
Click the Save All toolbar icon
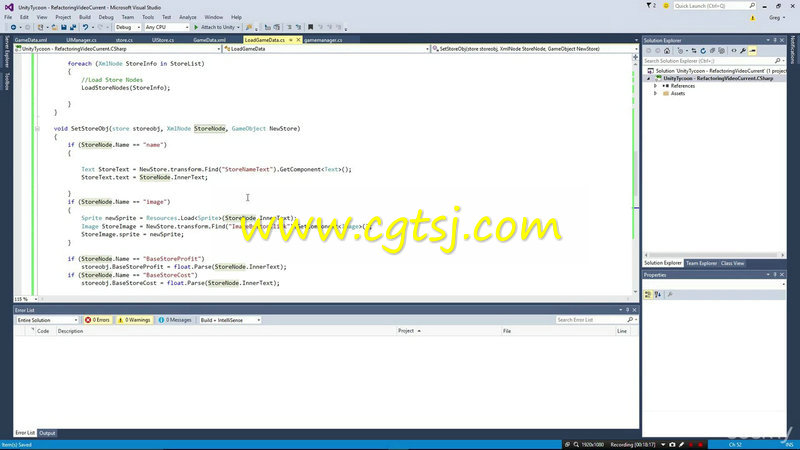pyautogui.click(x=73, y=27)
